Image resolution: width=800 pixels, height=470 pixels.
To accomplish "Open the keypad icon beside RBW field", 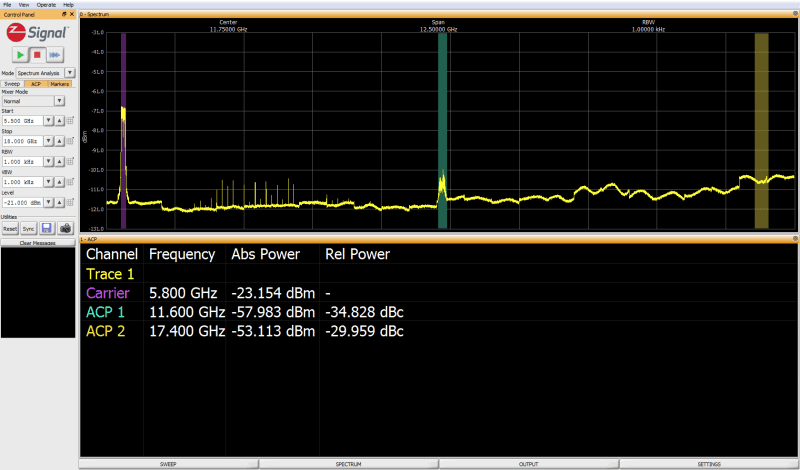I will [70, 161].
